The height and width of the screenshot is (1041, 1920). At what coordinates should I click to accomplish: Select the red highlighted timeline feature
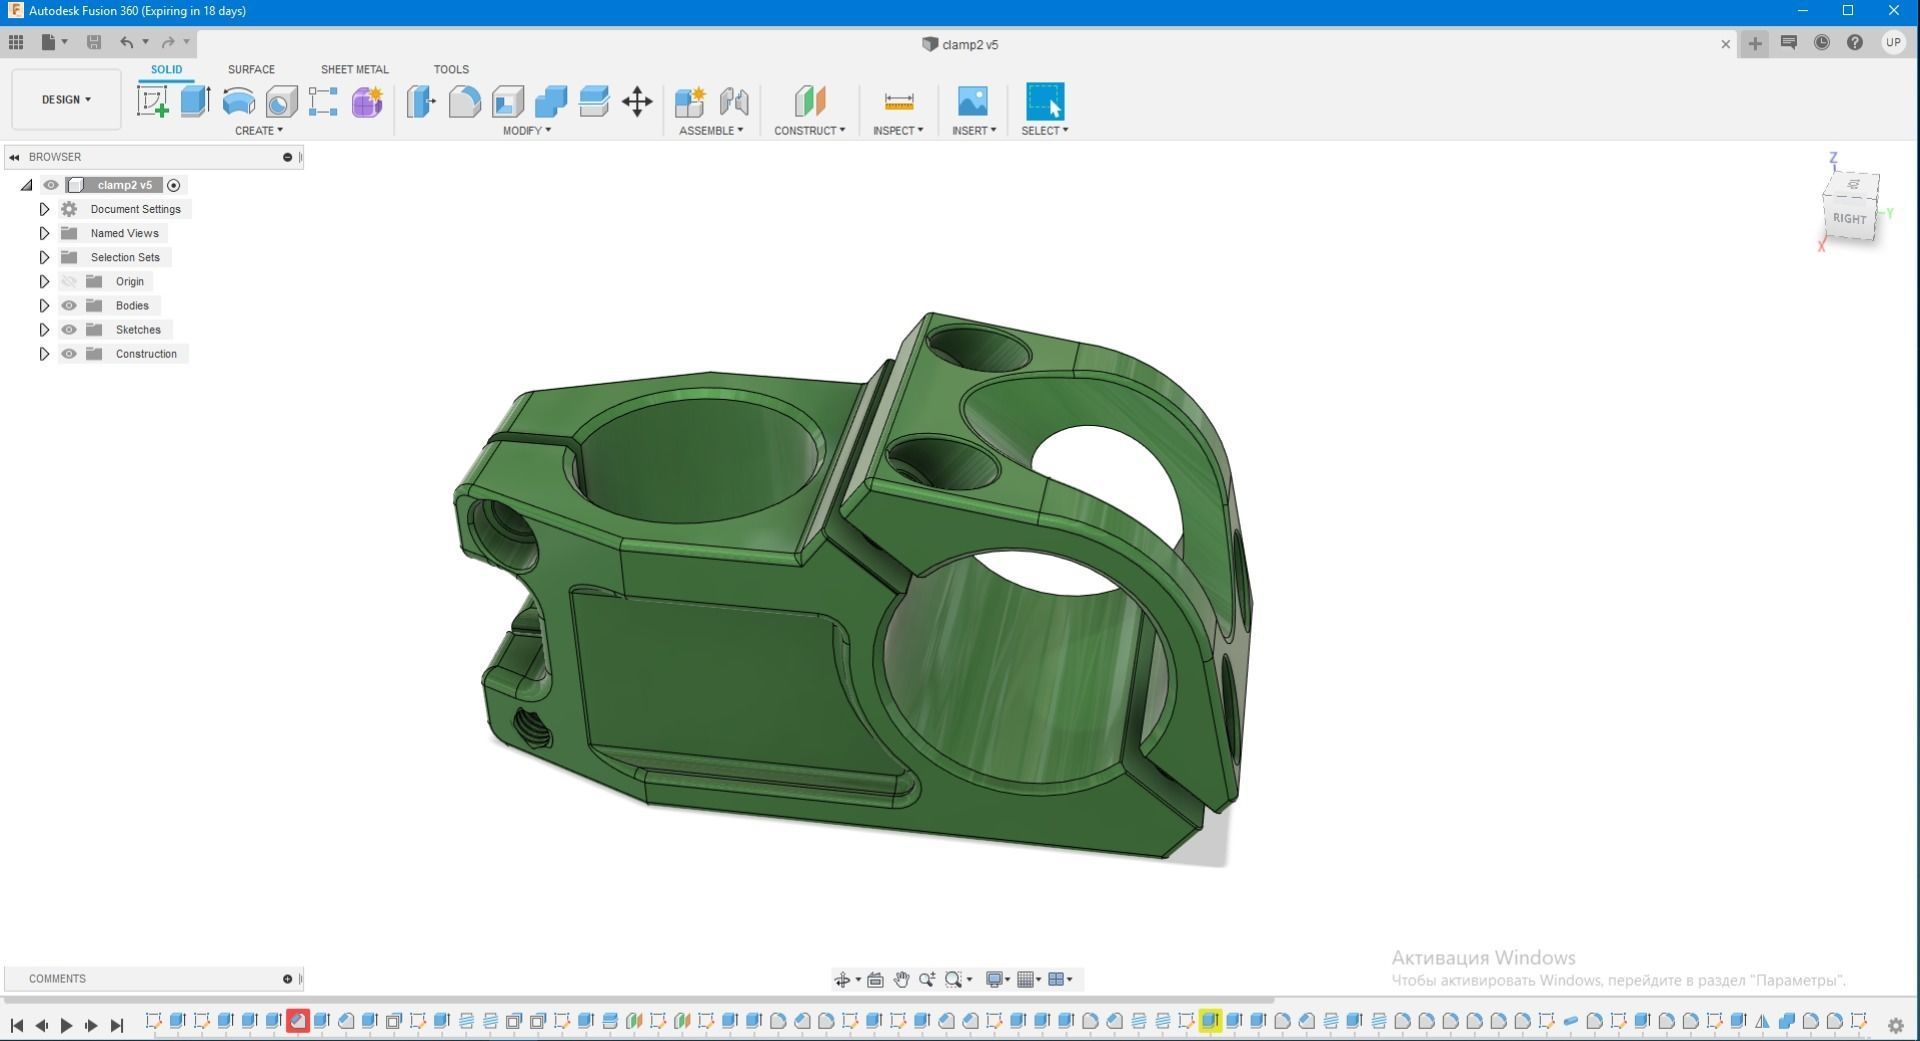pyautogui.click(x=298, y=1021)
